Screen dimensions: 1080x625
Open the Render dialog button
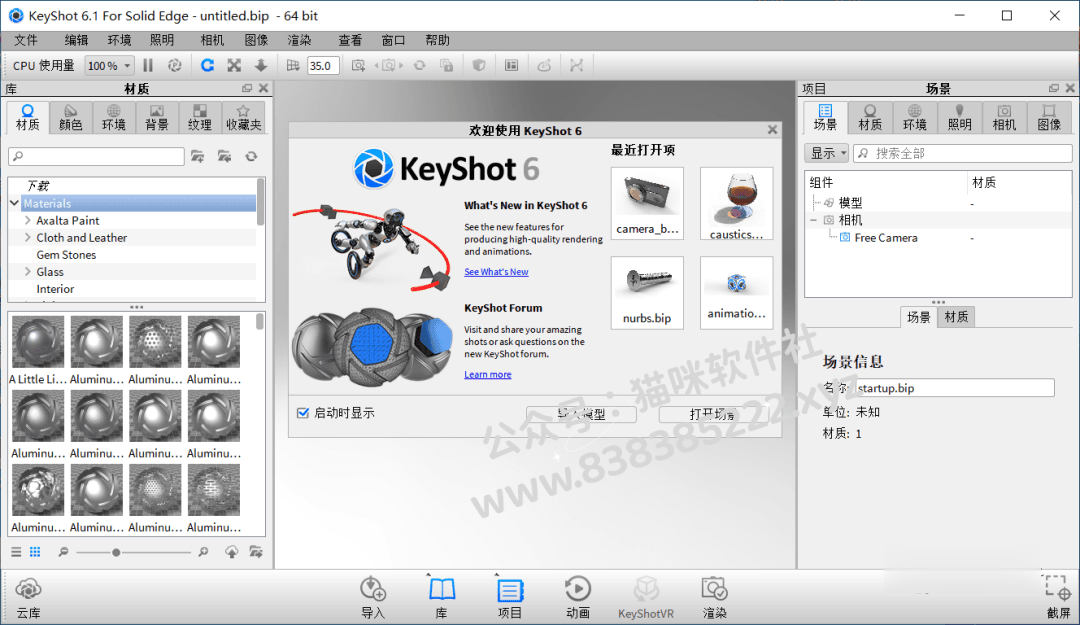click(714, 598)
